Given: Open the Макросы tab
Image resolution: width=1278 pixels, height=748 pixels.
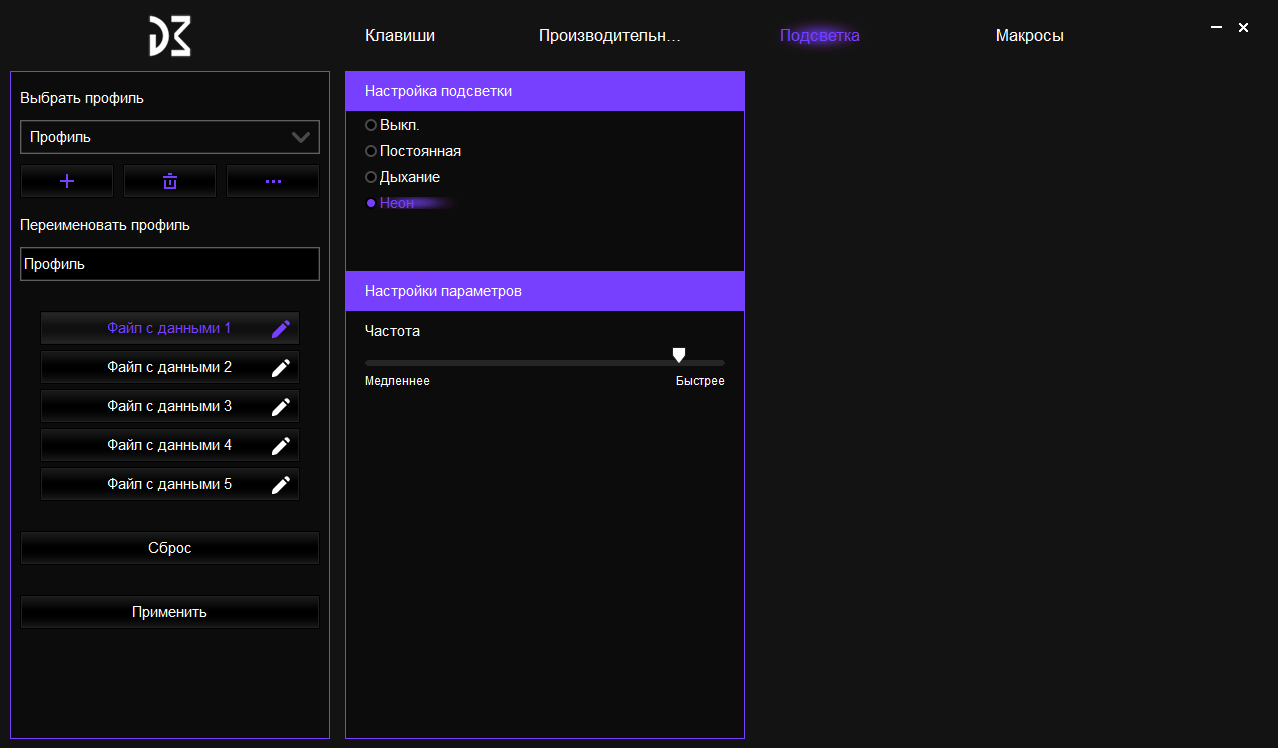Looking at the screenshot, I should pyautogui.click(x=1029, y=36).
